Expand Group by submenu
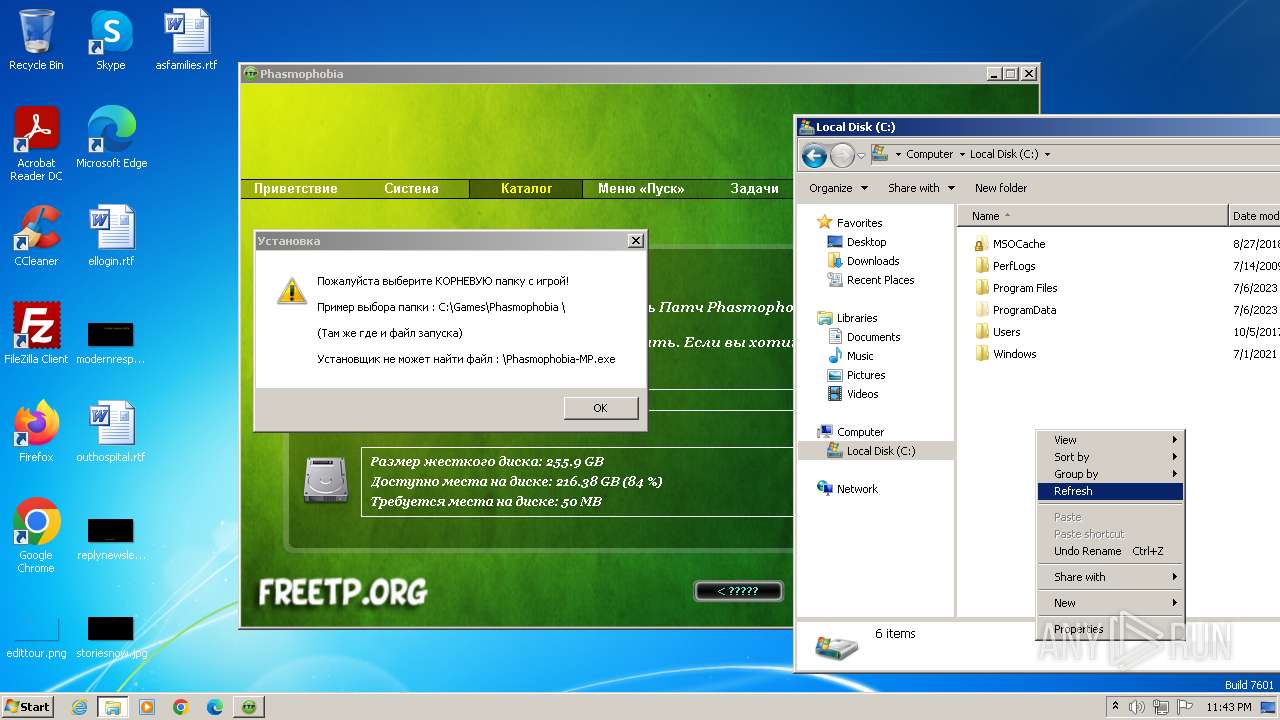This screenshot has height=720, width=1280. point(1110,474)
